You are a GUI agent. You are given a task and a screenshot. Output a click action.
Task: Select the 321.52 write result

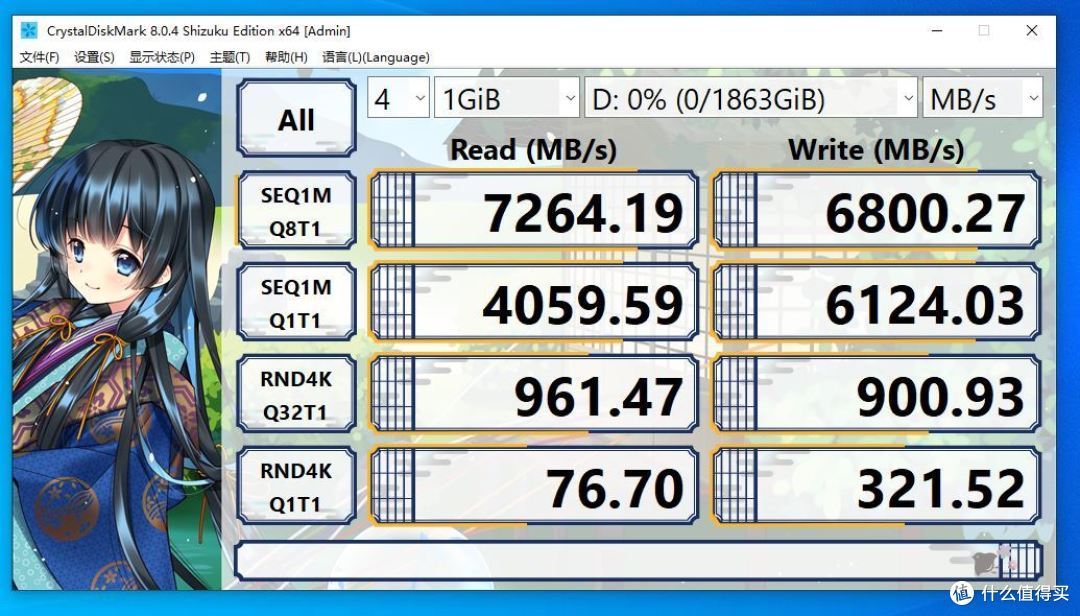click(876, 486)
